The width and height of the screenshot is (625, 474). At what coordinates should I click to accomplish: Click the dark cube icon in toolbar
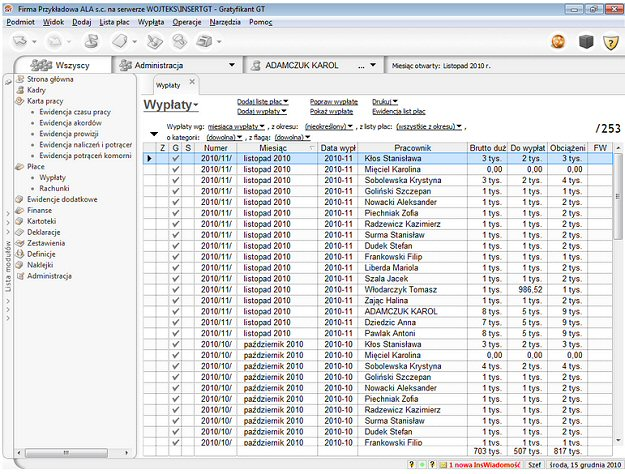coord(585,41)
